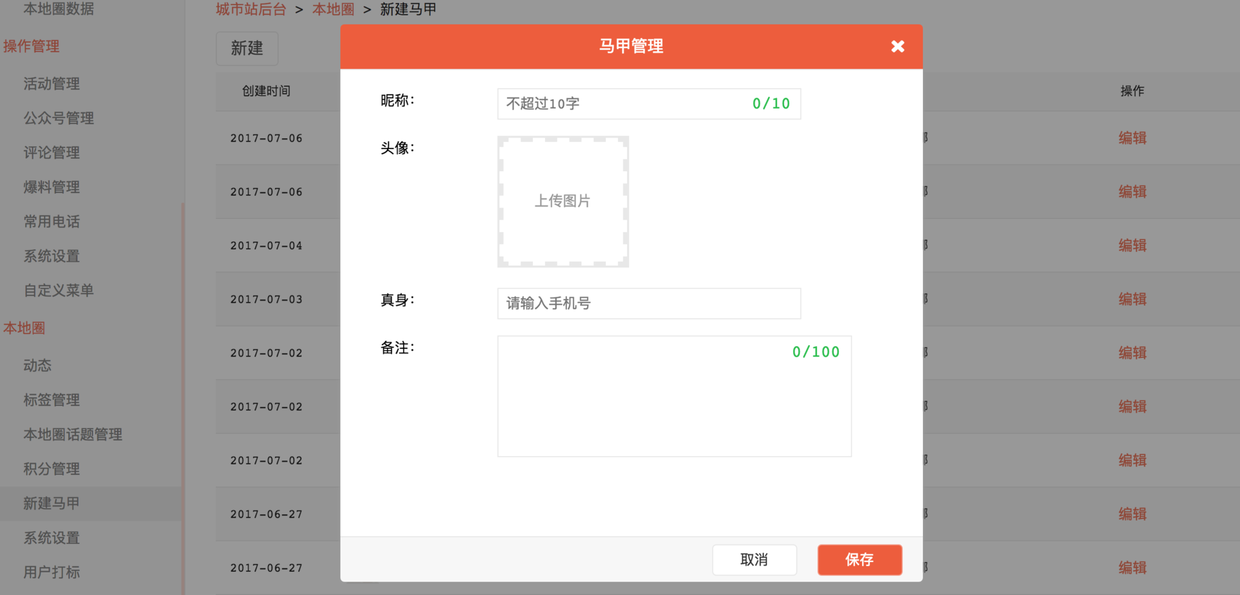Click the 取消 button
The width and height of the screenshot is (1240, 595).
pyautogui.click(x=754, y=560)
